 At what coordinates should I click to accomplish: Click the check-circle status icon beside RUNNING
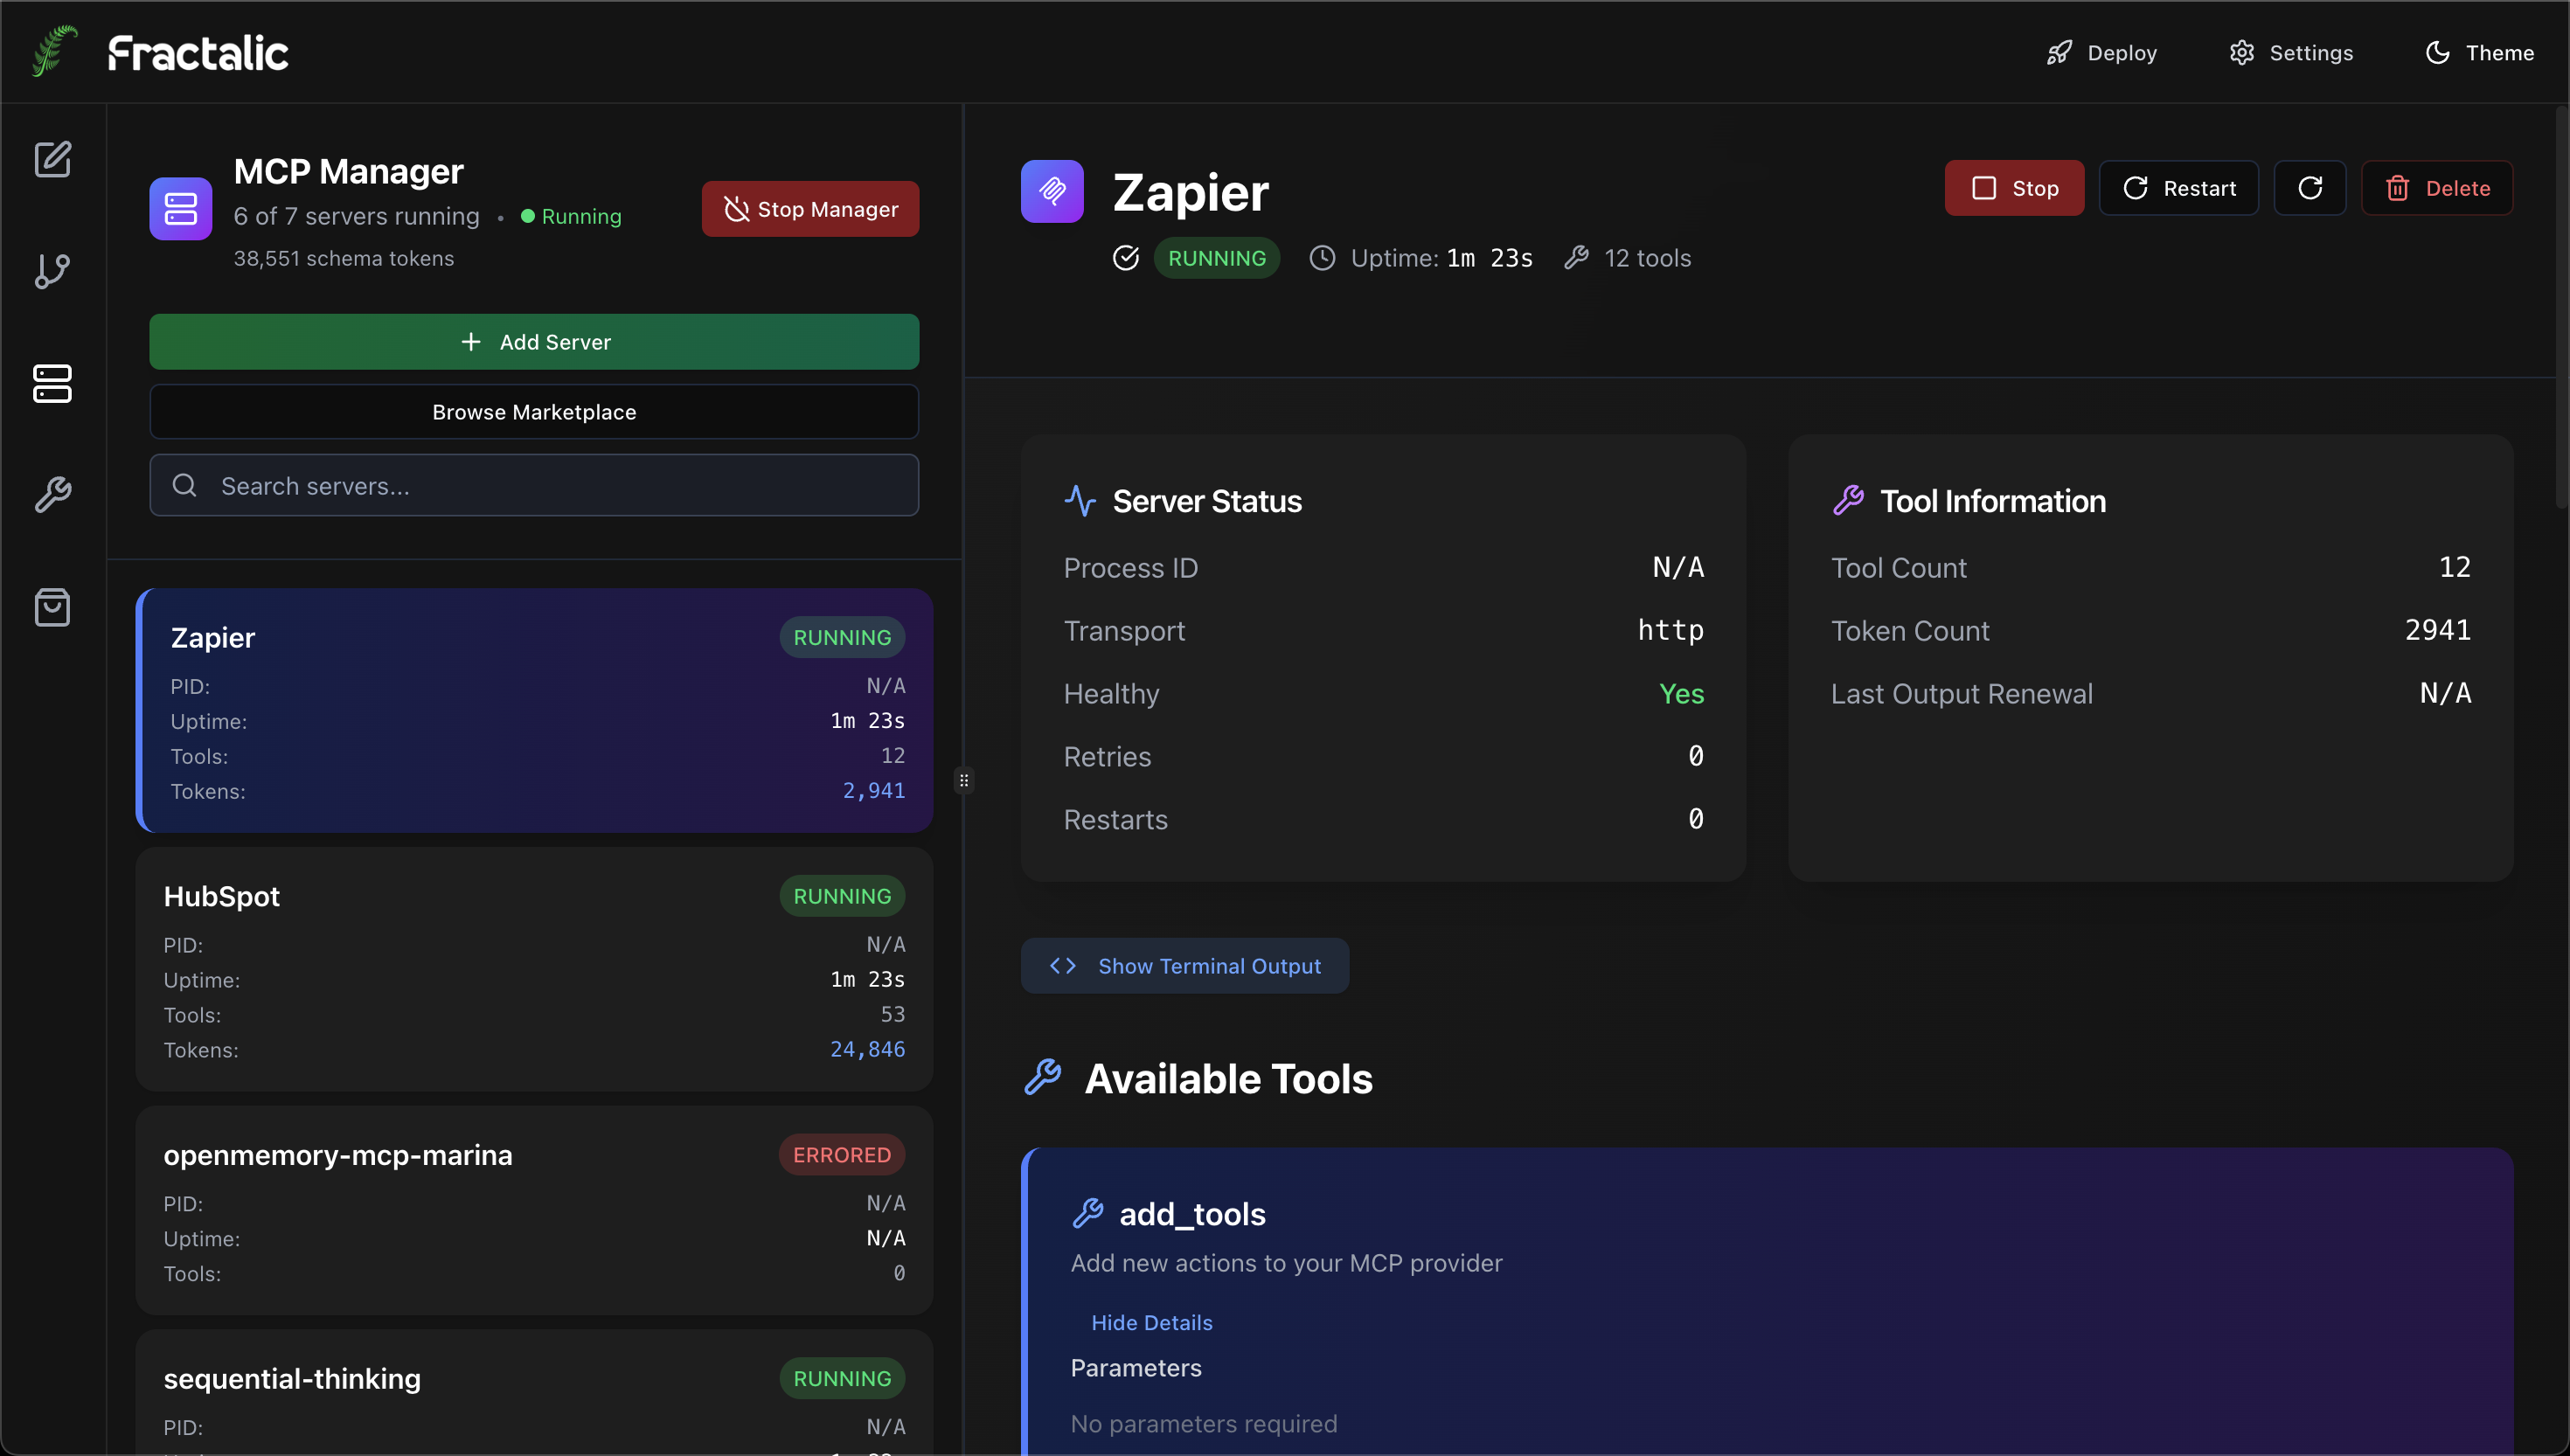click(1126, 258)
